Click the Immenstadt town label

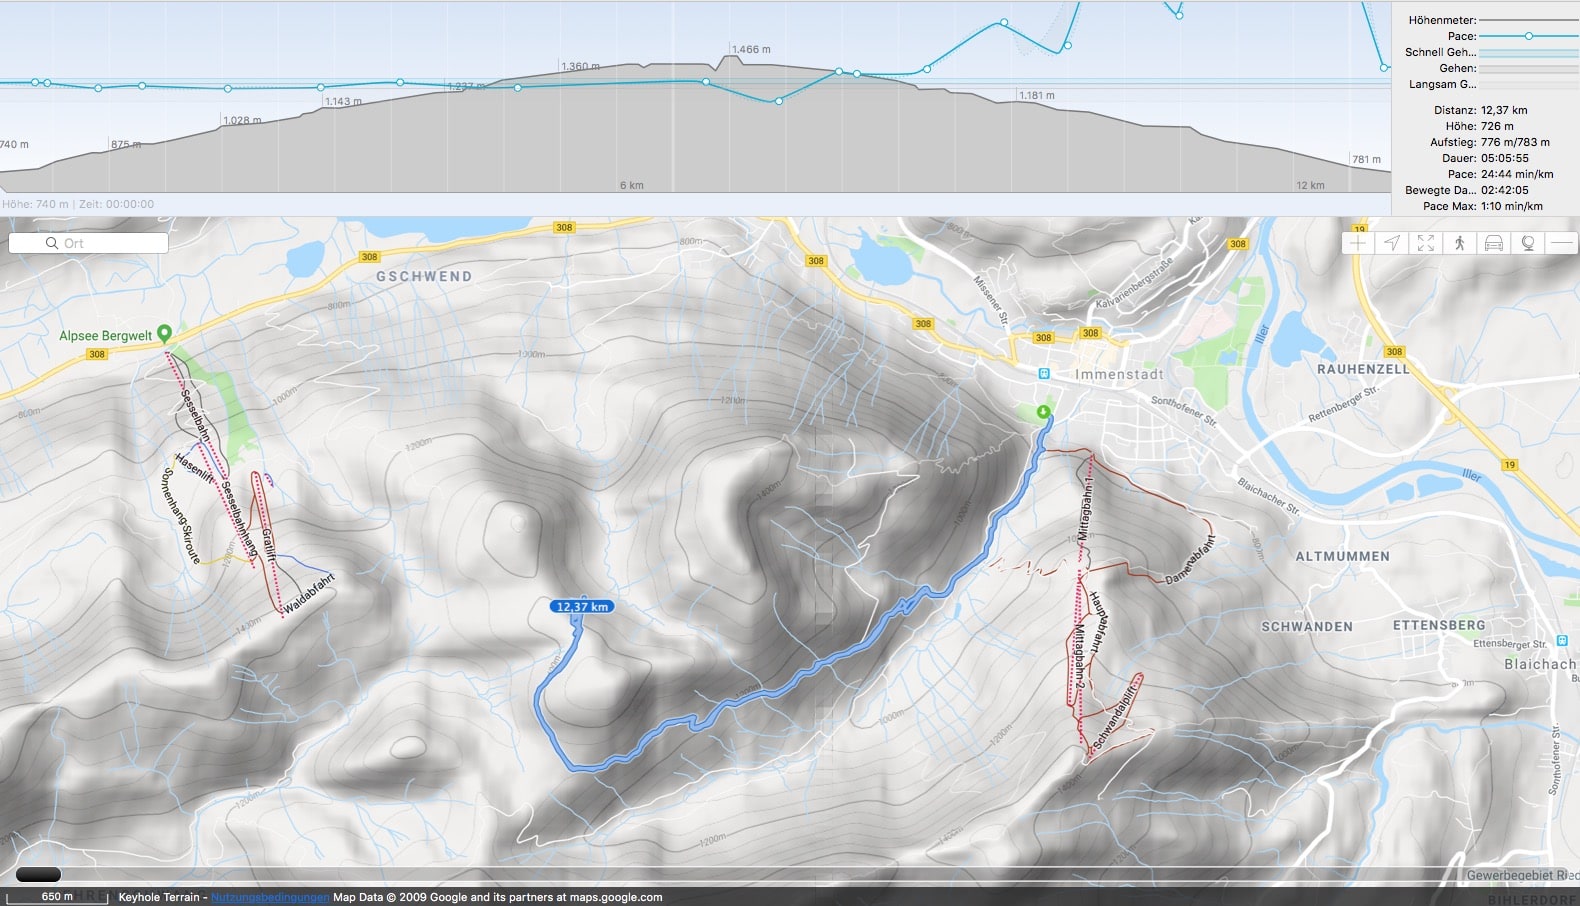pyautogui.click(x=1119, y=374)
